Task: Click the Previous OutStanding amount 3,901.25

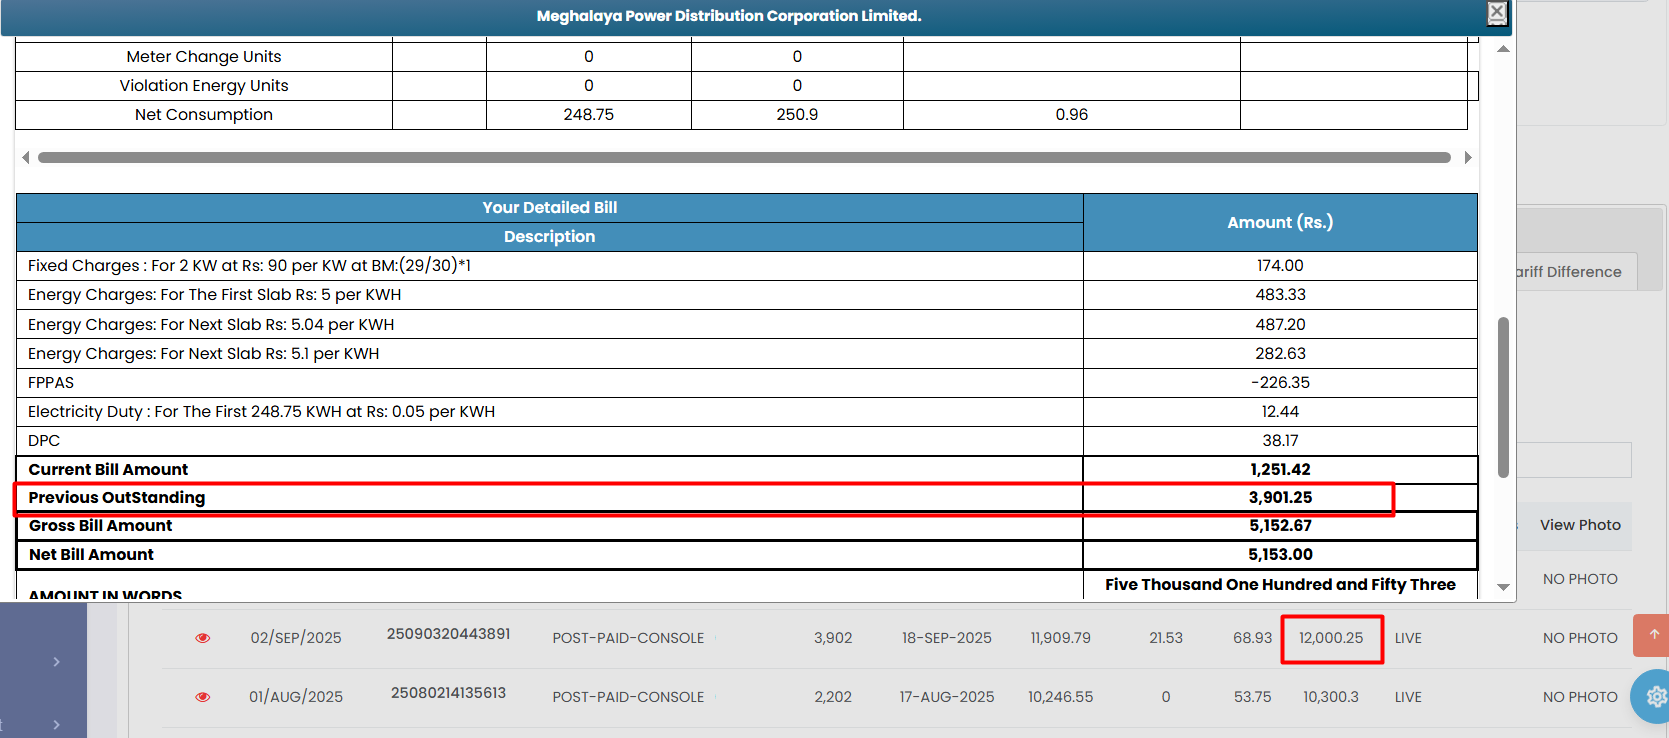Action: pos(1280,498)
